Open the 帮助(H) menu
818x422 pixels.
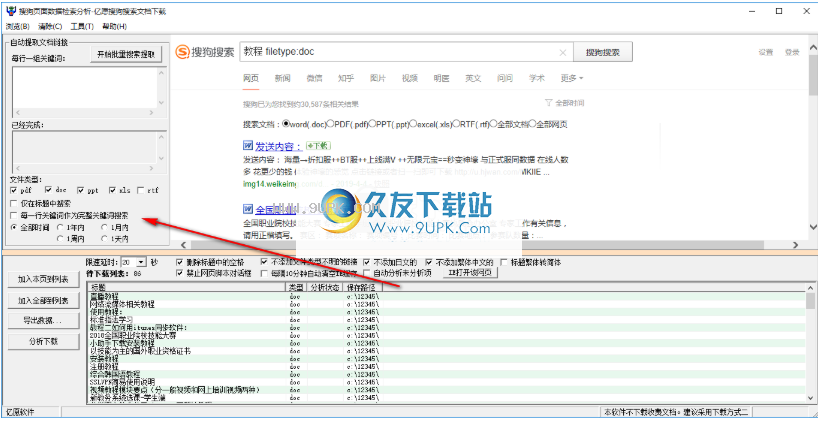[x=115, y=26]
